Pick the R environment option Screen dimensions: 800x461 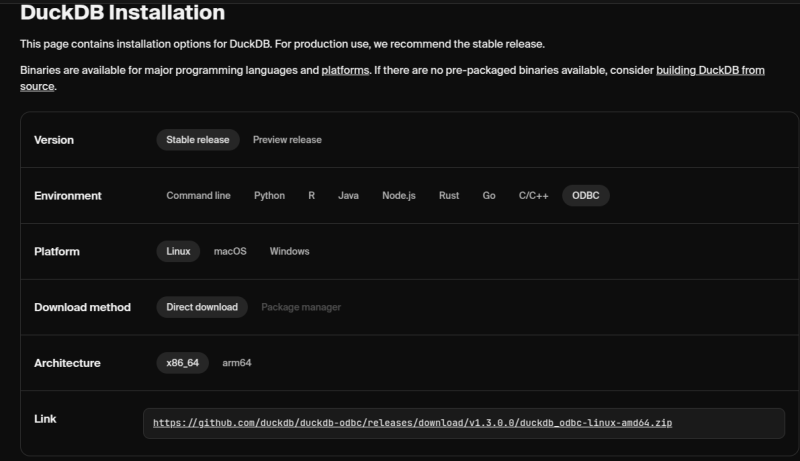pyautogui.click(x=312, y=196)
